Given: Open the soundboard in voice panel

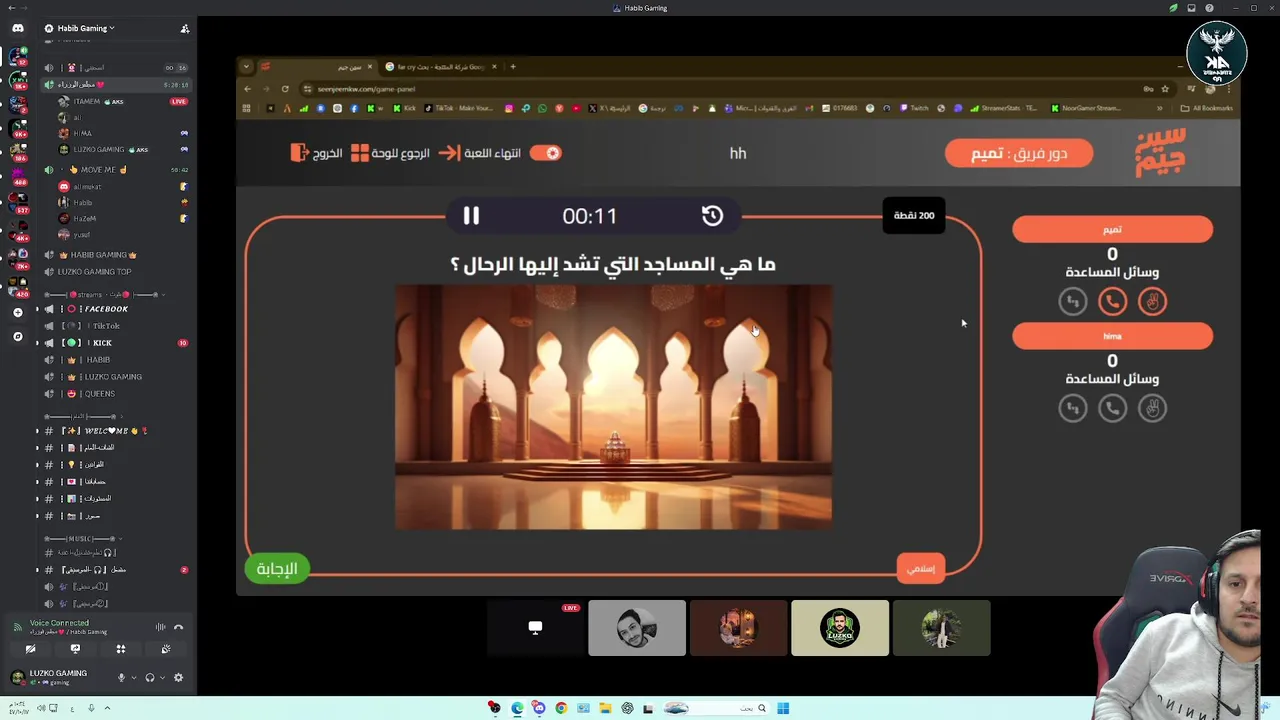Looking at the screenshot, I should [x=166, y=649].
